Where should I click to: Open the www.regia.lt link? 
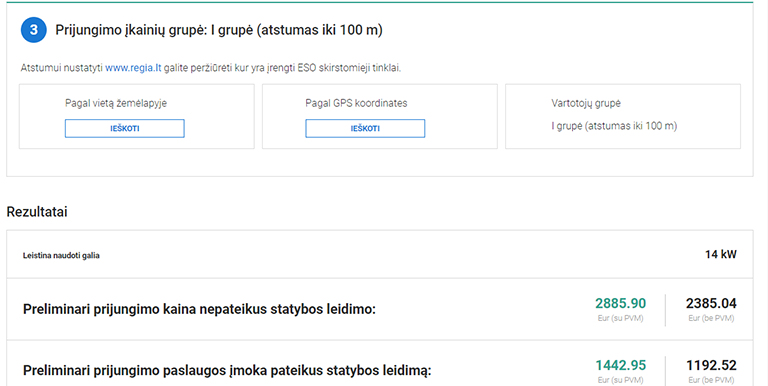133,68
